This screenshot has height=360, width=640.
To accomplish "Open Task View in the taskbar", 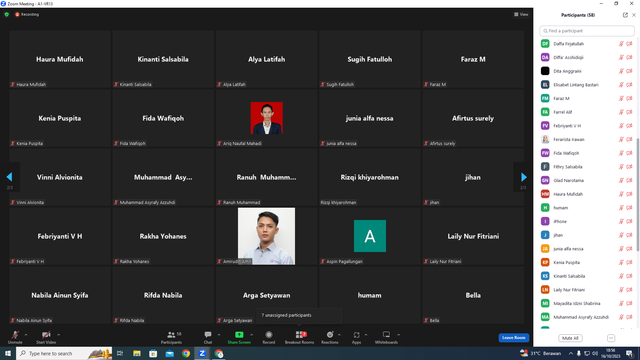I will click(120, 353).
